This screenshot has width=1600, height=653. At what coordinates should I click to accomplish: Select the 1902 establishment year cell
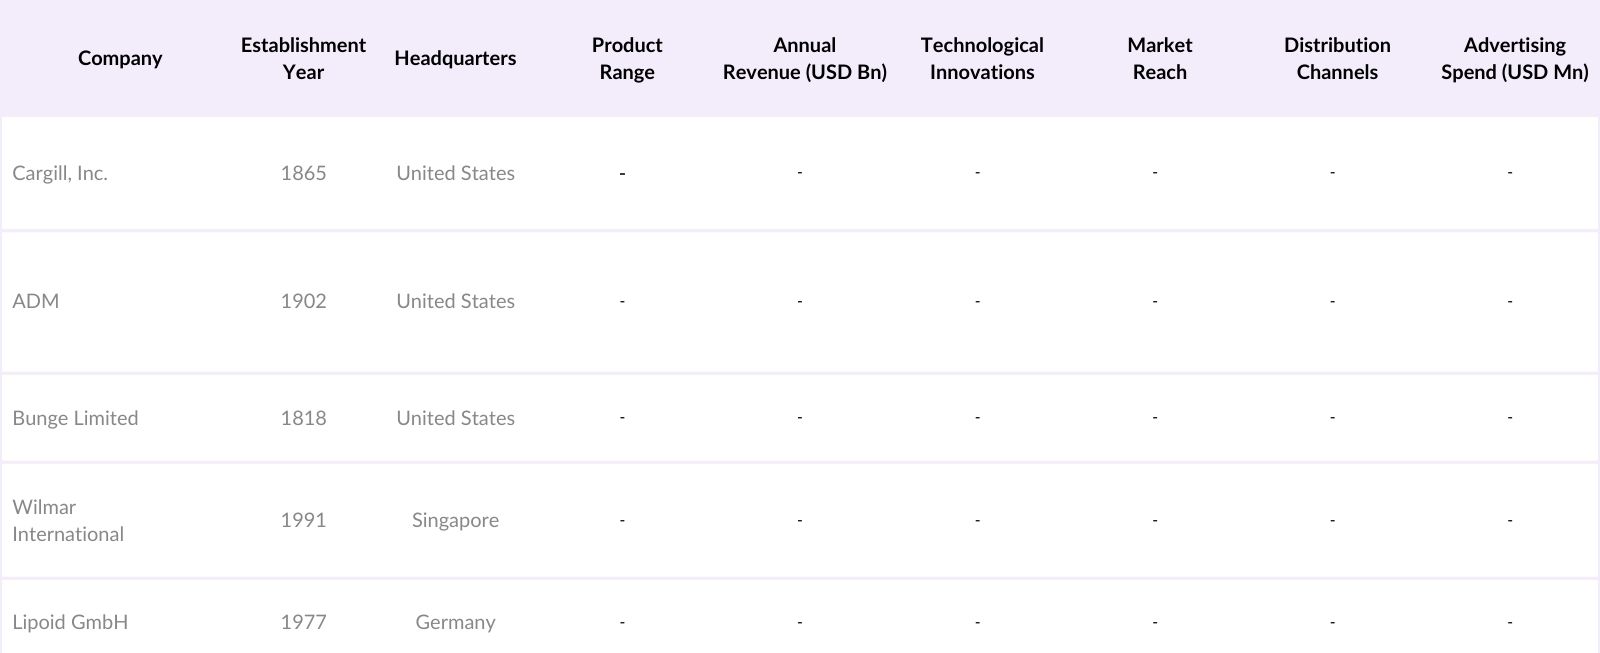pos(303,301)
